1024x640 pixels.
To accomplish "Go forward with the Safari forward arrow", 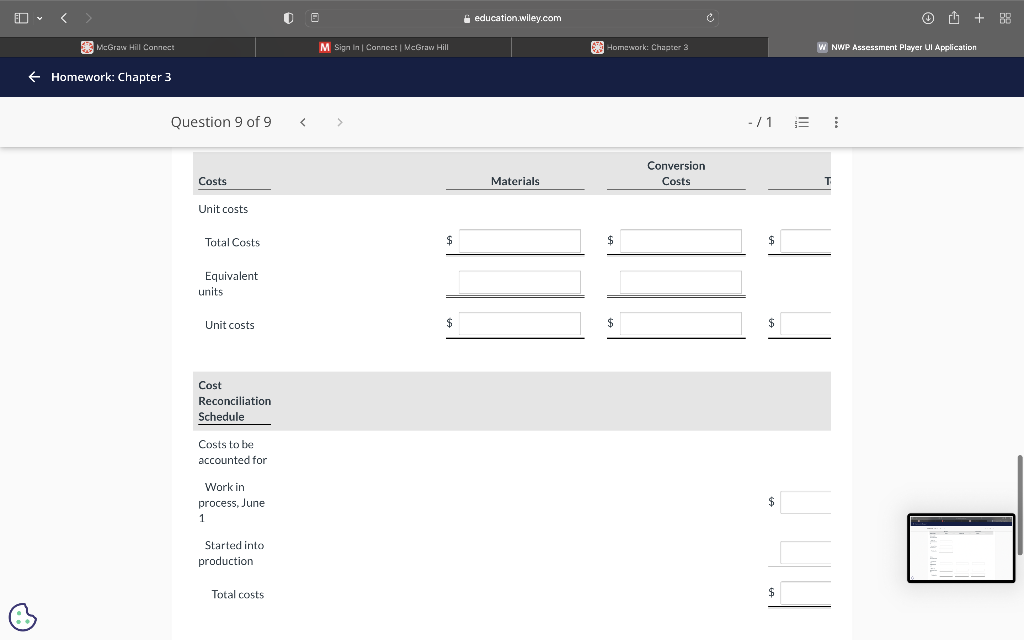I will (x=88, y=18).
